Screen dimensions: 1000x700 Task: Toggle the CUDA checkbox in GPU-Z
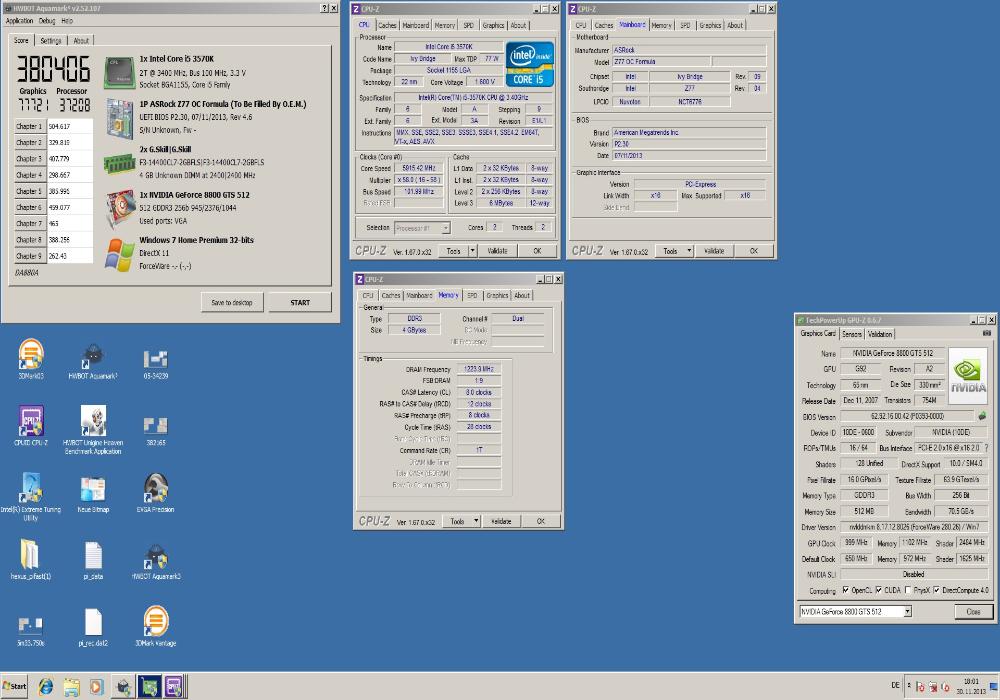point(879,590)
